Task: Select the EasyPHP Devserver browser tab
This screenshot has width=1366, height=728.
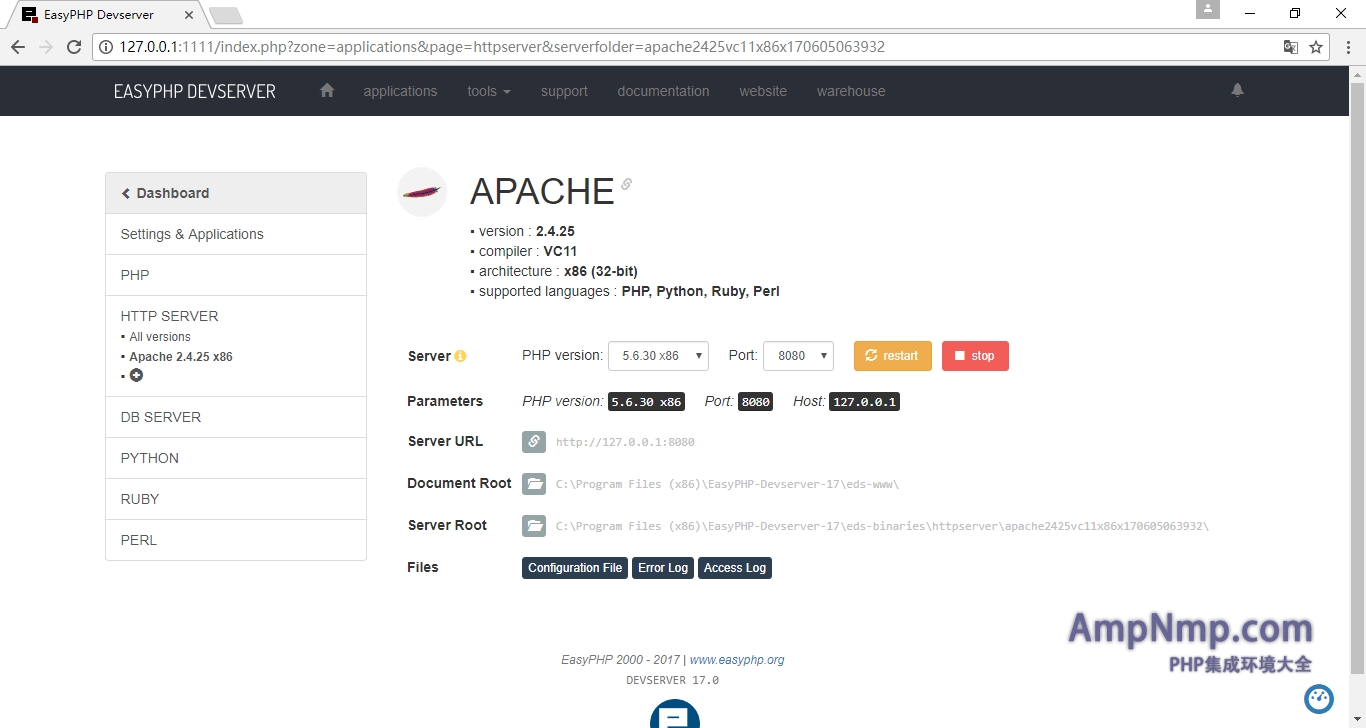Action: (x=105, y=15)
